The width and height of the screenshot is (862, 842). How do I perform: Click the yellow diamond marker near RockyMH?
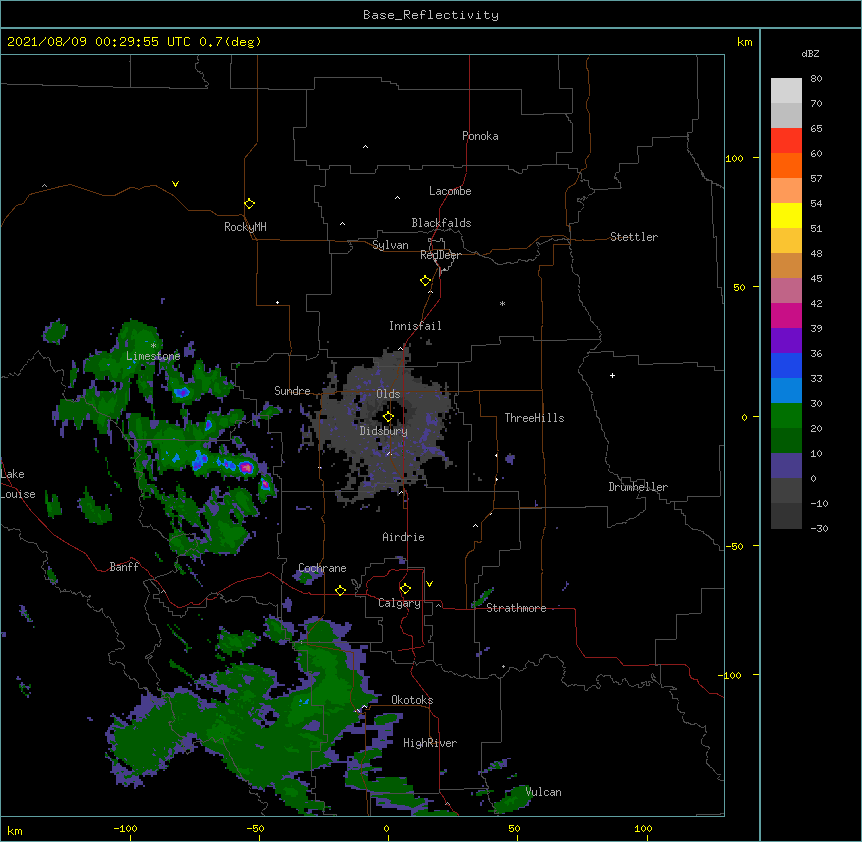coord(250,204)
